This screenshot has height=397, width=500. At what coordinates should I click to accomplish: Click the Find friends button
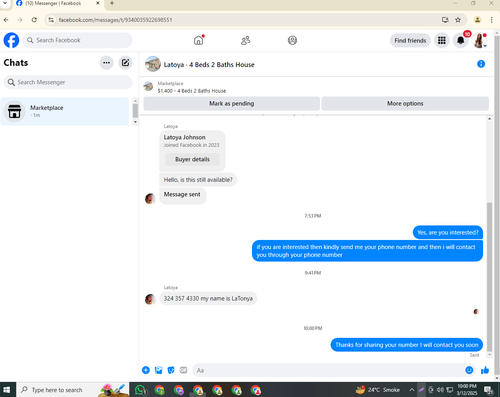pos(410,40)
